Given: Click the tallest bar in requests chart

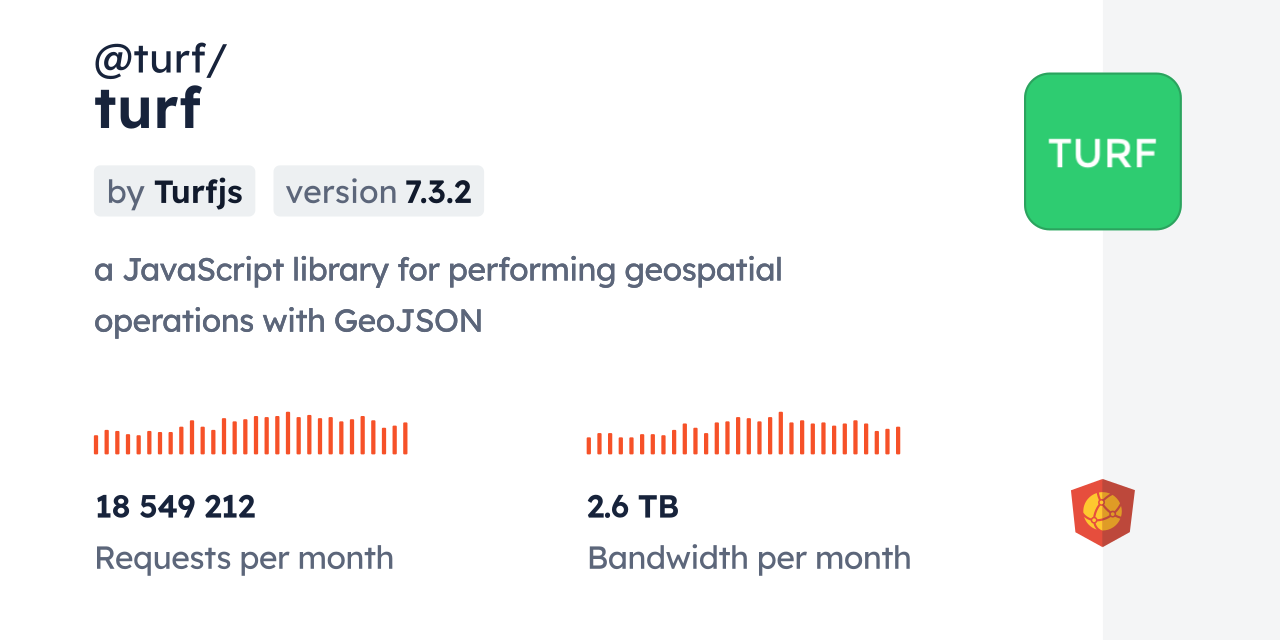Looking at the screenshot, I should [288, 433].
